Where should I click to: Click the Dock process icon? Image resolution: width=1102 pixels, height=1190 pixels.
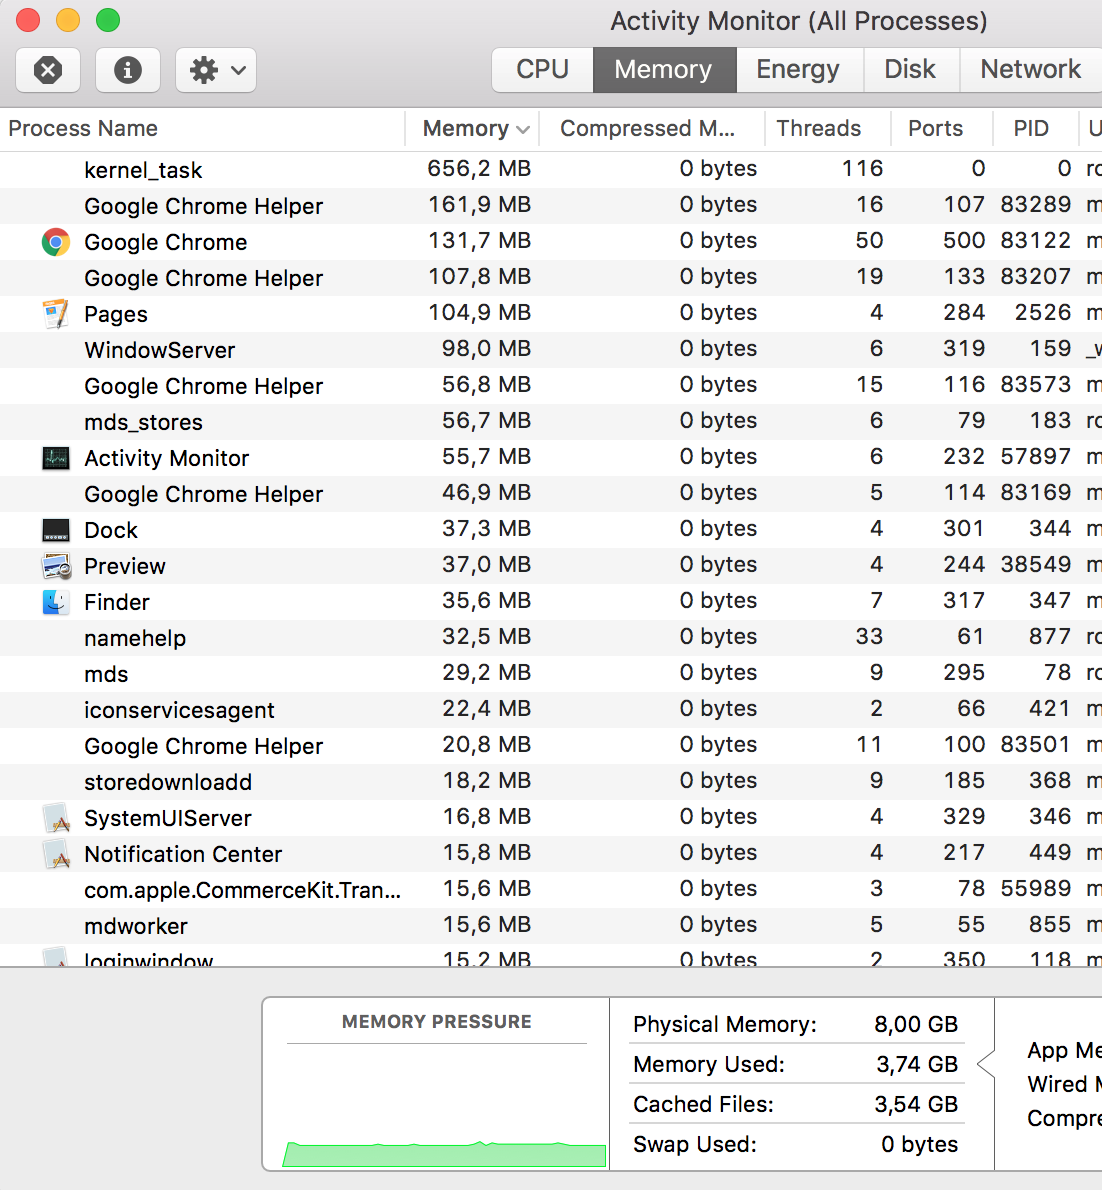click(55, 530)
